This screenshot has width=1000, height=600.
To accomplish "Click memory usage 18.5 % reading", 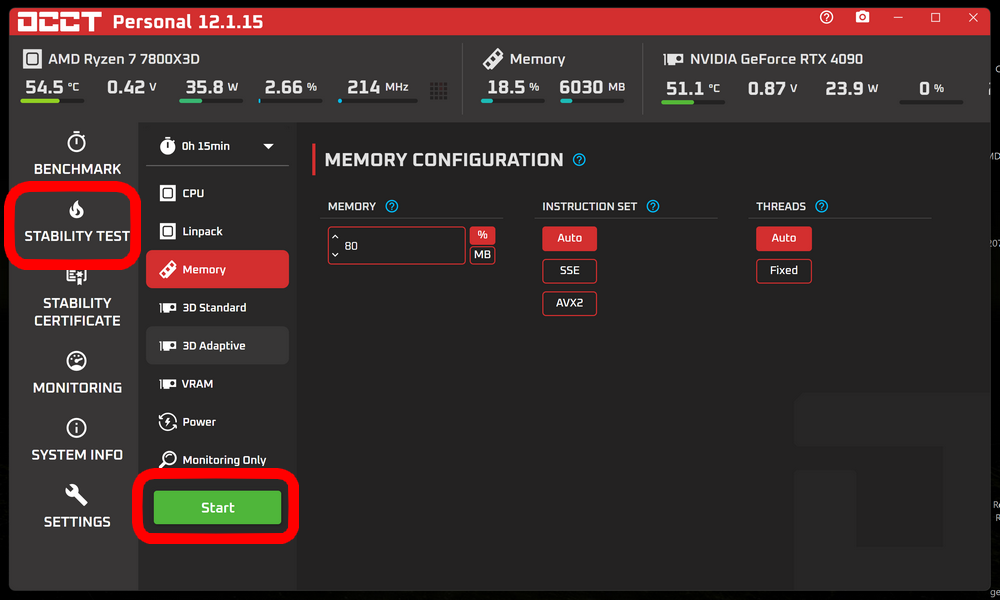I will pos(513,87).
